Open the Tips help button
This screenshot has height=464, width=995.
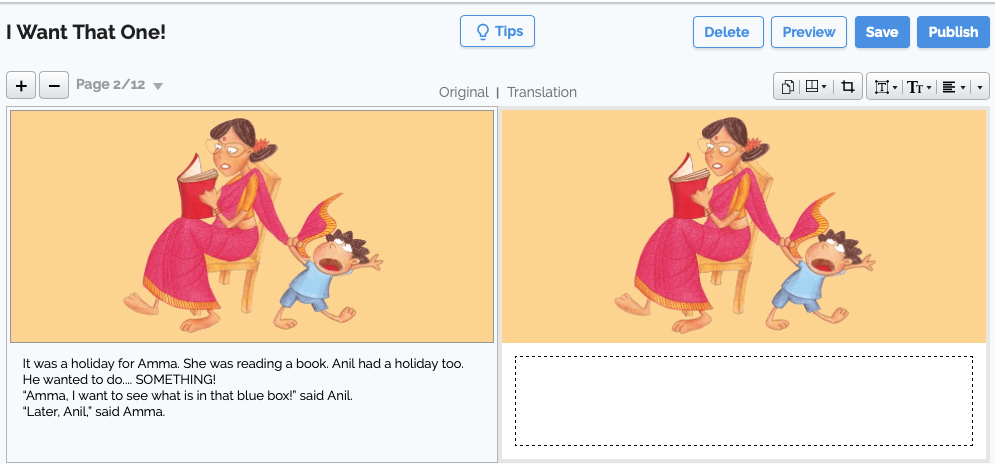point(498,31)
